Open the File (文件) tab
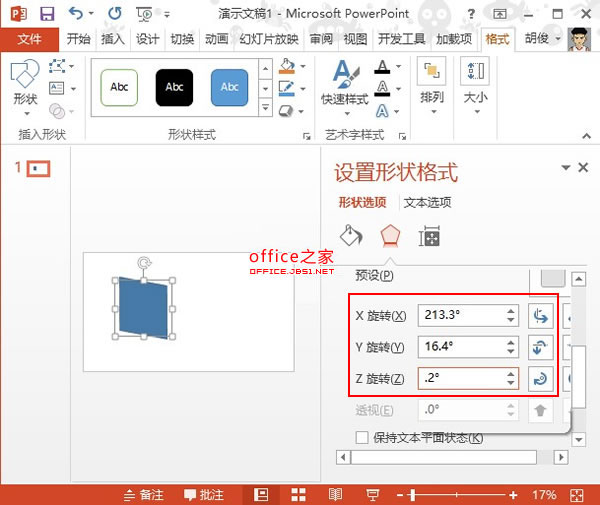This screenshot has height=505, width=600. [29, 39]
